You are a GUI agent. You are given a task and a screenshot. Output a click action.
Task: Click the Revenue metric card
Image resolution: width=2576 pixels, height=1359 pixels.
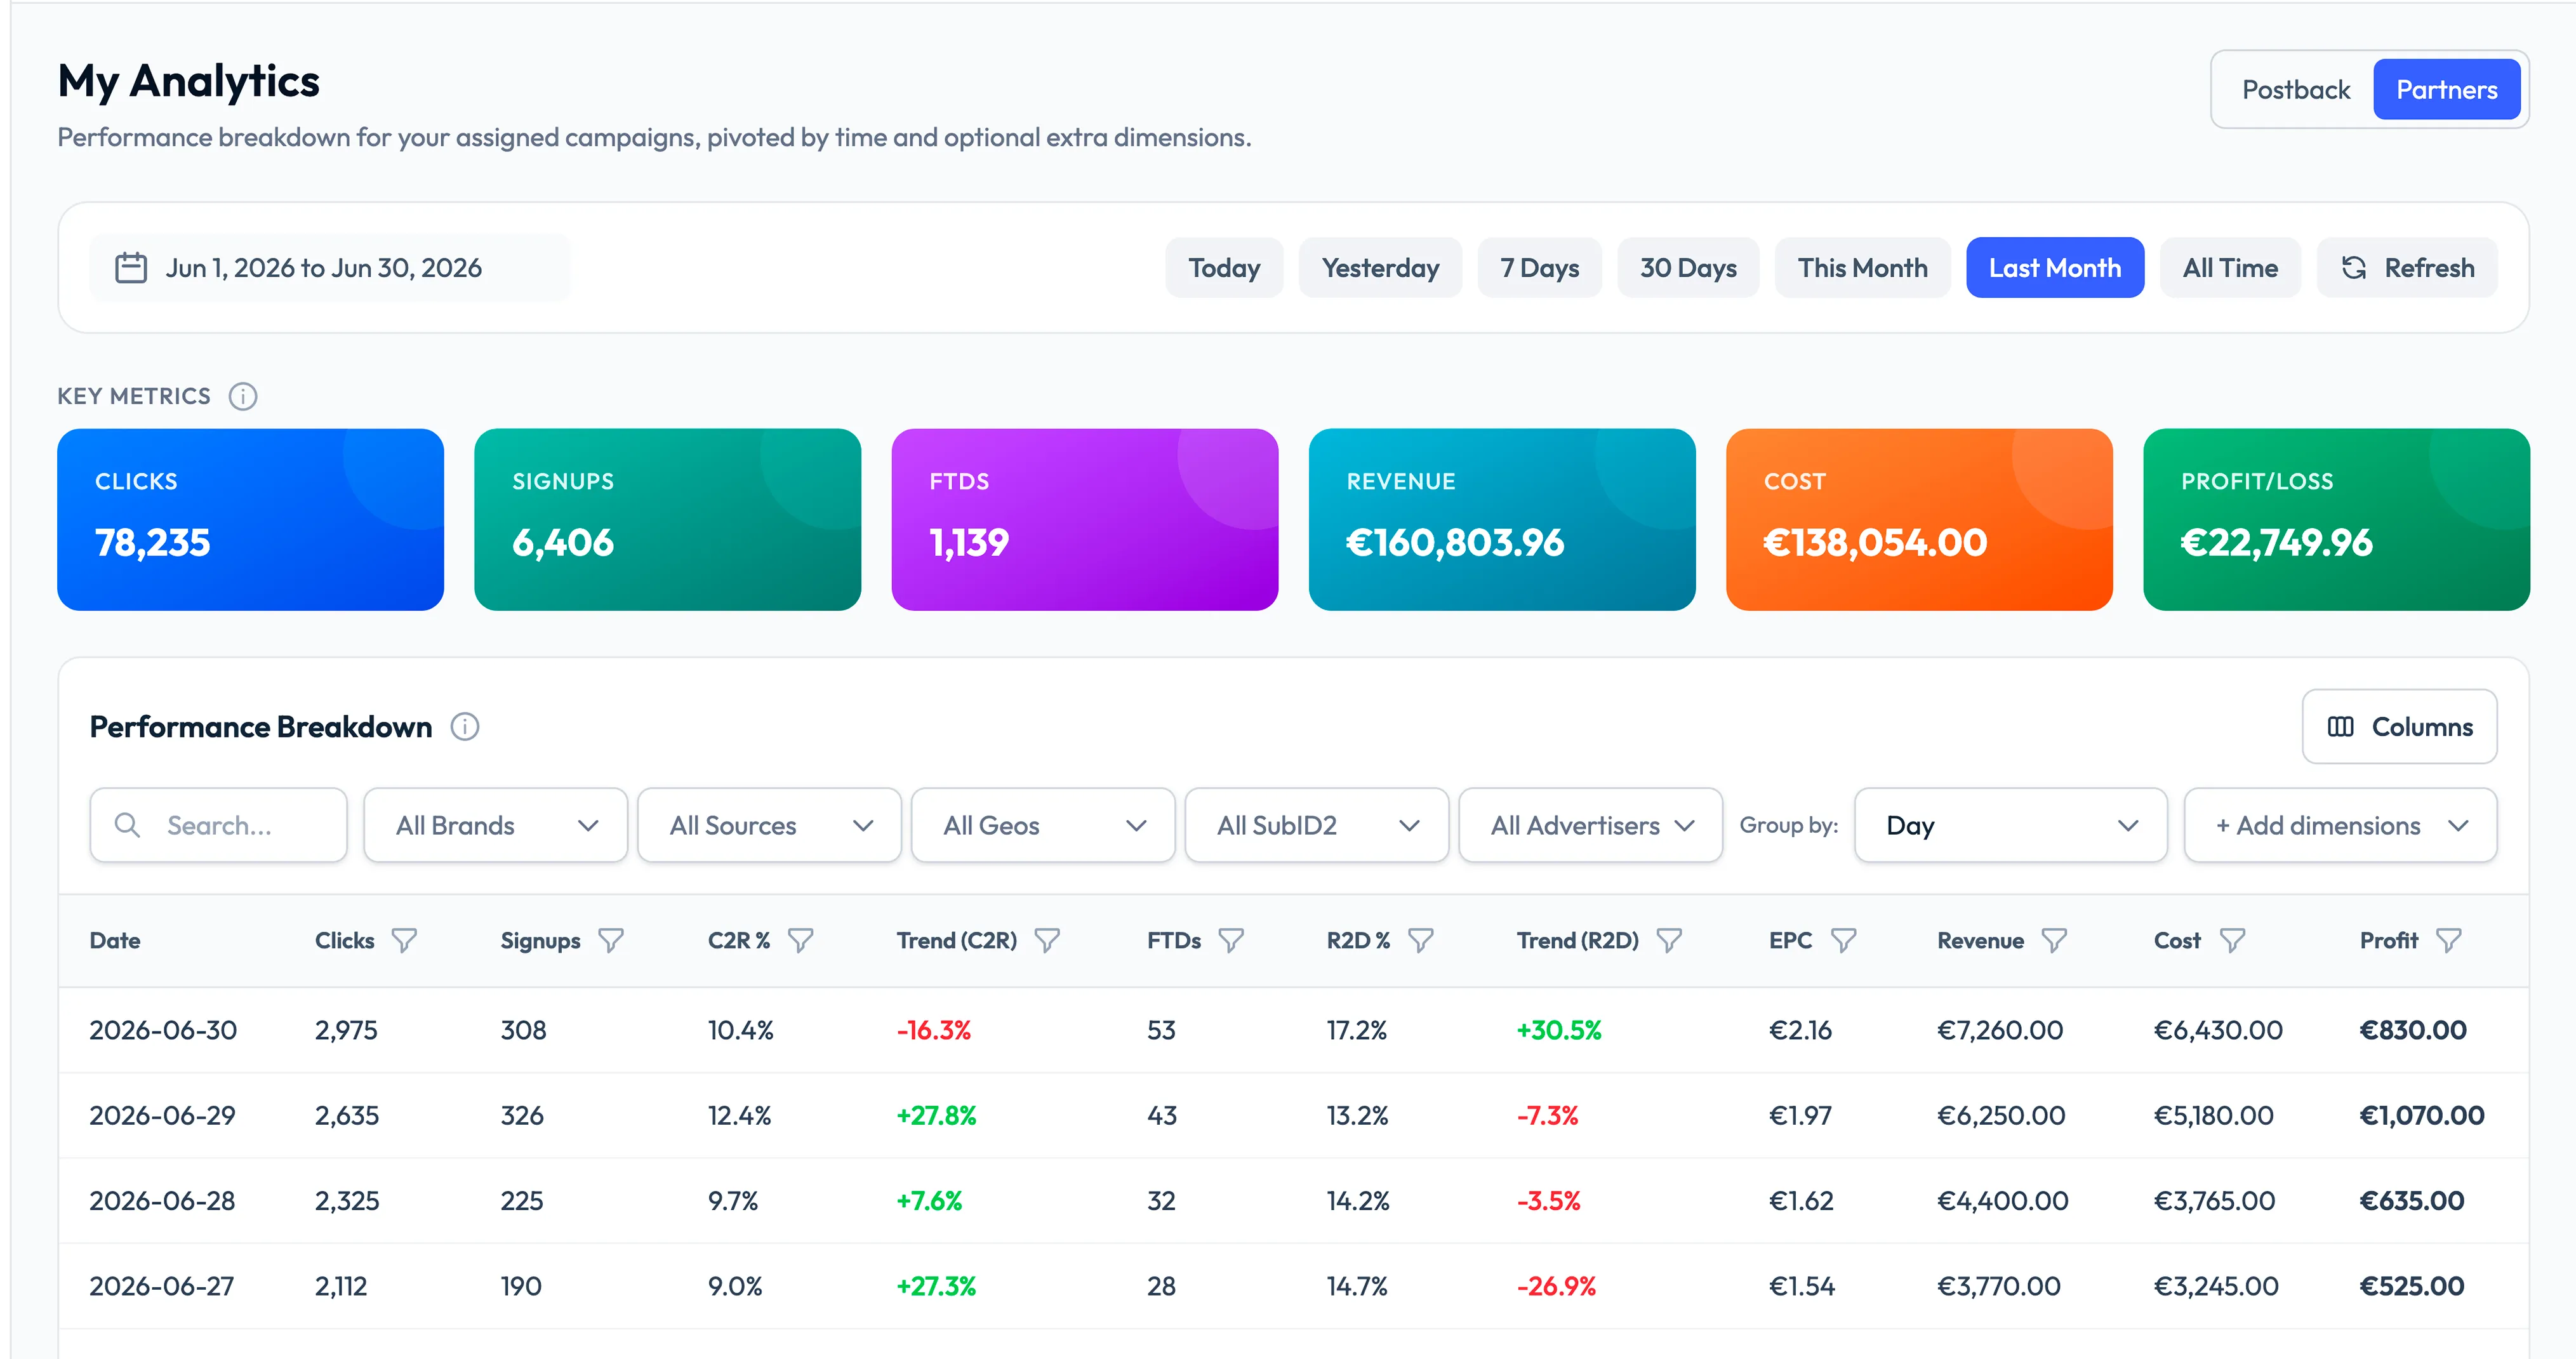tap(1502, 520)
